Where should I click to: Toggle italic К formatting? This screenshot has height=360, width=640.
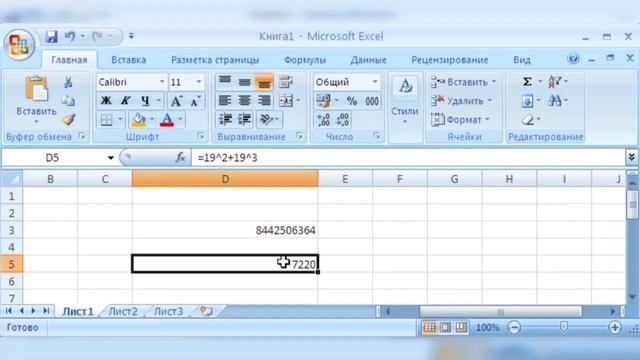(126, 101)
